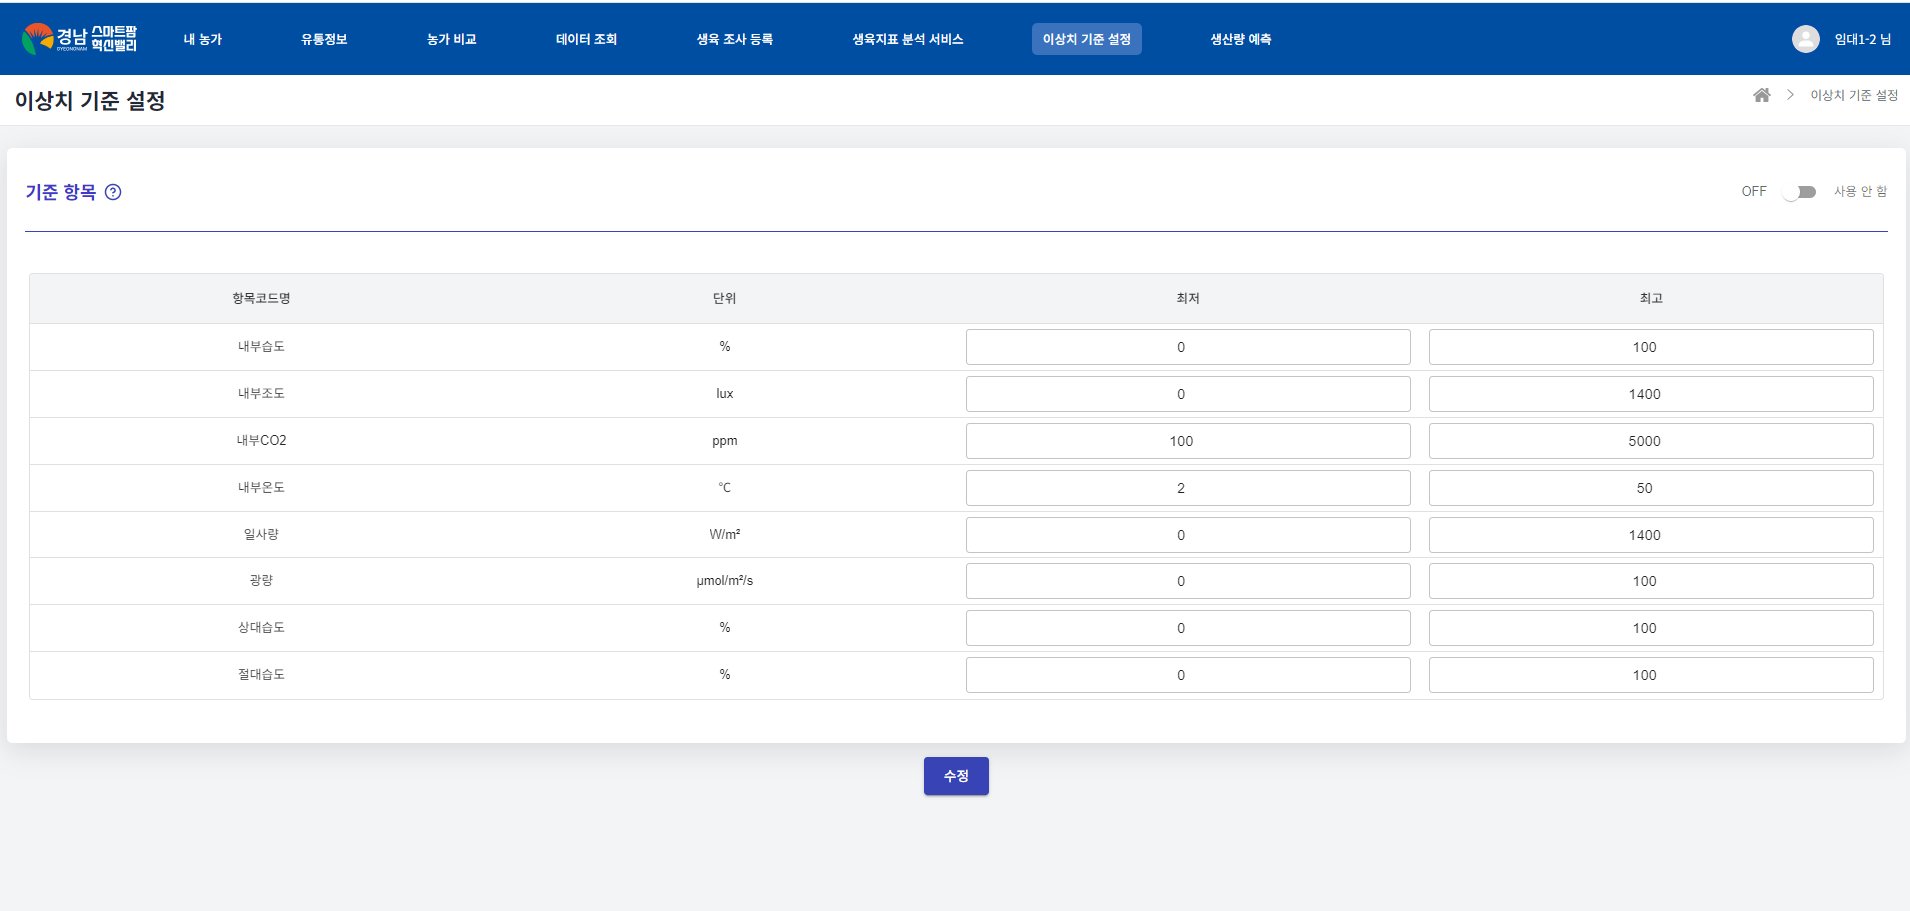The height and width of the screenshot is (911, 1910).
Task: Open the 생산량 예측 menu
Action: [x=1241, y=39]
